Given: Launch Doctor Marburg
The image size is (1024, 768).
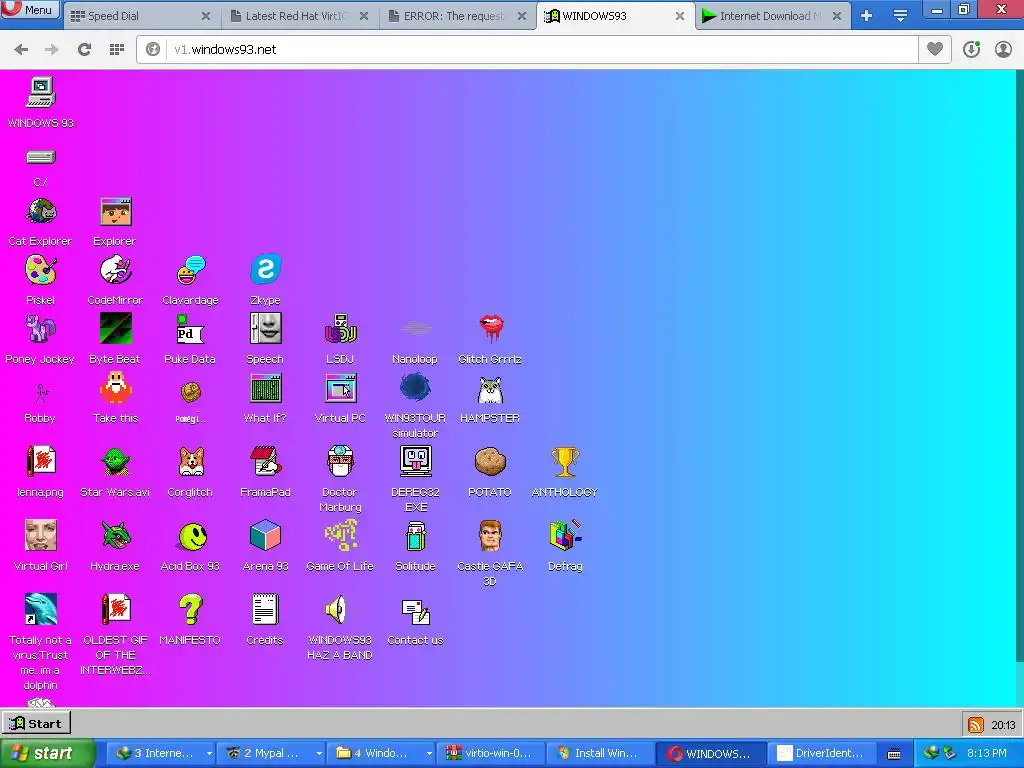Looking at the screenshot, I should pos(340,461).
